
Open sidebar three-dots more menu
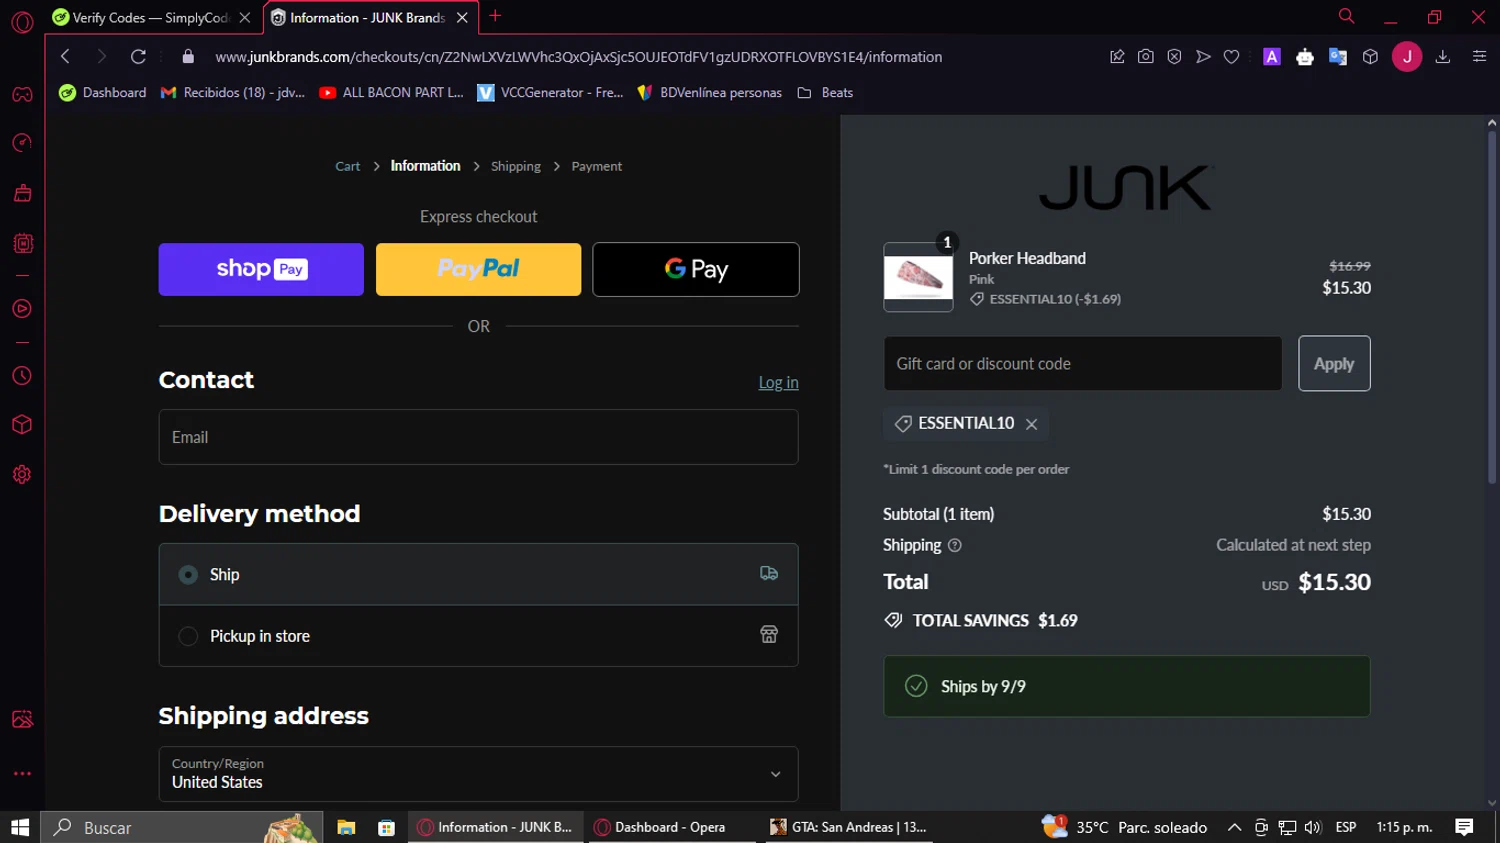pos(22,773)
